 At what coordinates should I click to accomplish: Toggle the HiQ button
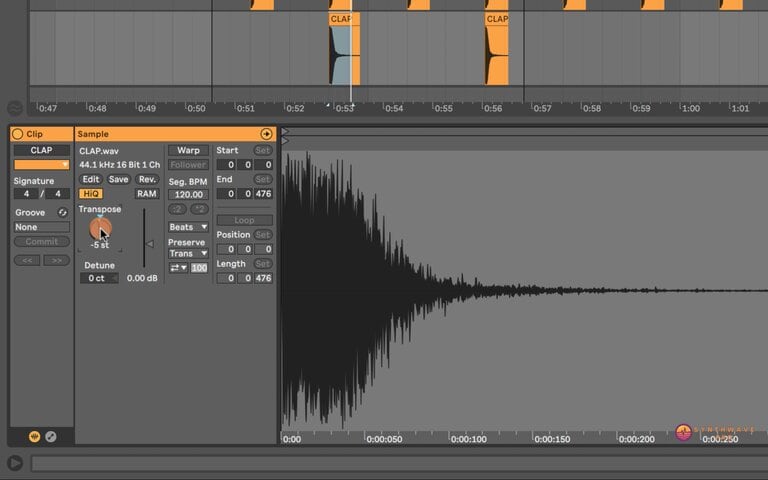(x=91, y=193)
